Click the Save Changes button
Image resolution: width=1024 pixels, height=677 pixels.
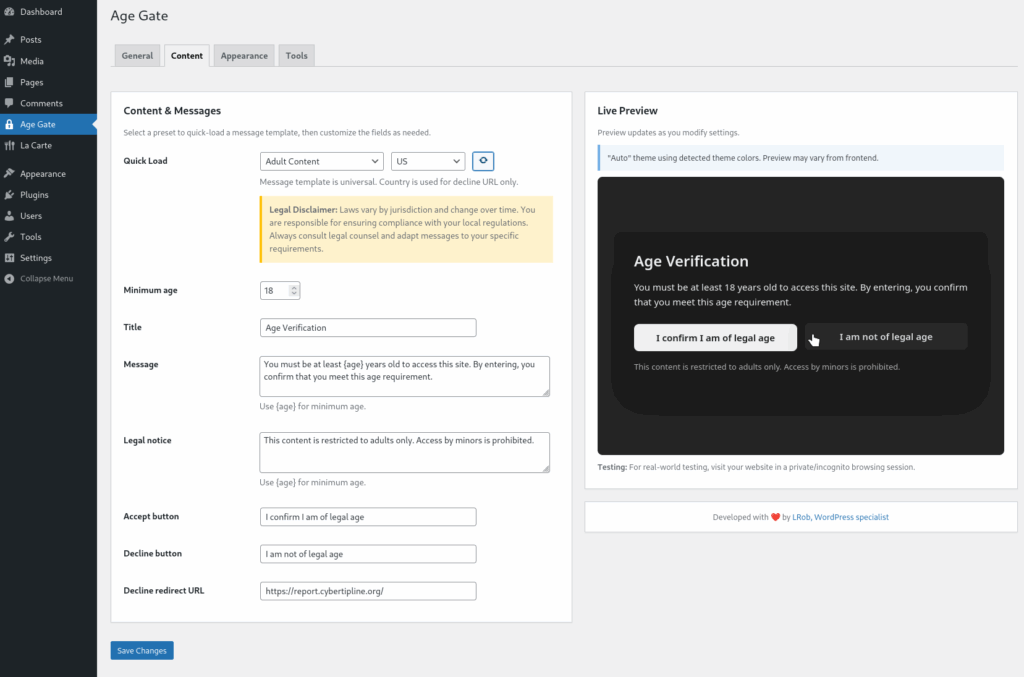142,651
